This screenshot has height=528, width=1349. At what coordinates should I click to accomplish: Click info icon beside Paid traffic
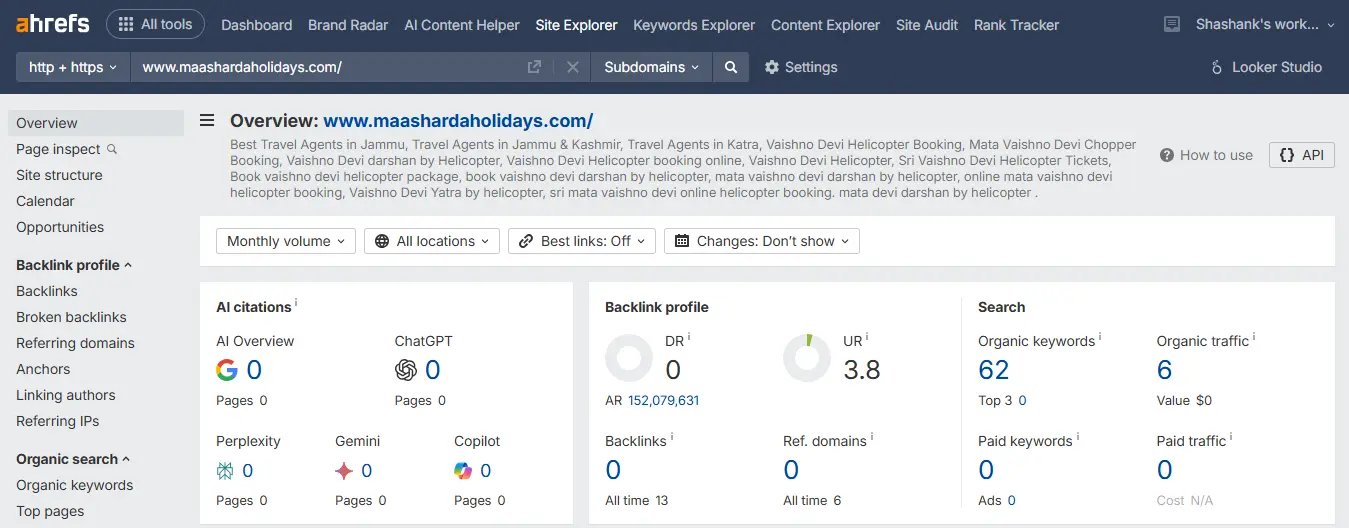click(x=1231, y=437)
